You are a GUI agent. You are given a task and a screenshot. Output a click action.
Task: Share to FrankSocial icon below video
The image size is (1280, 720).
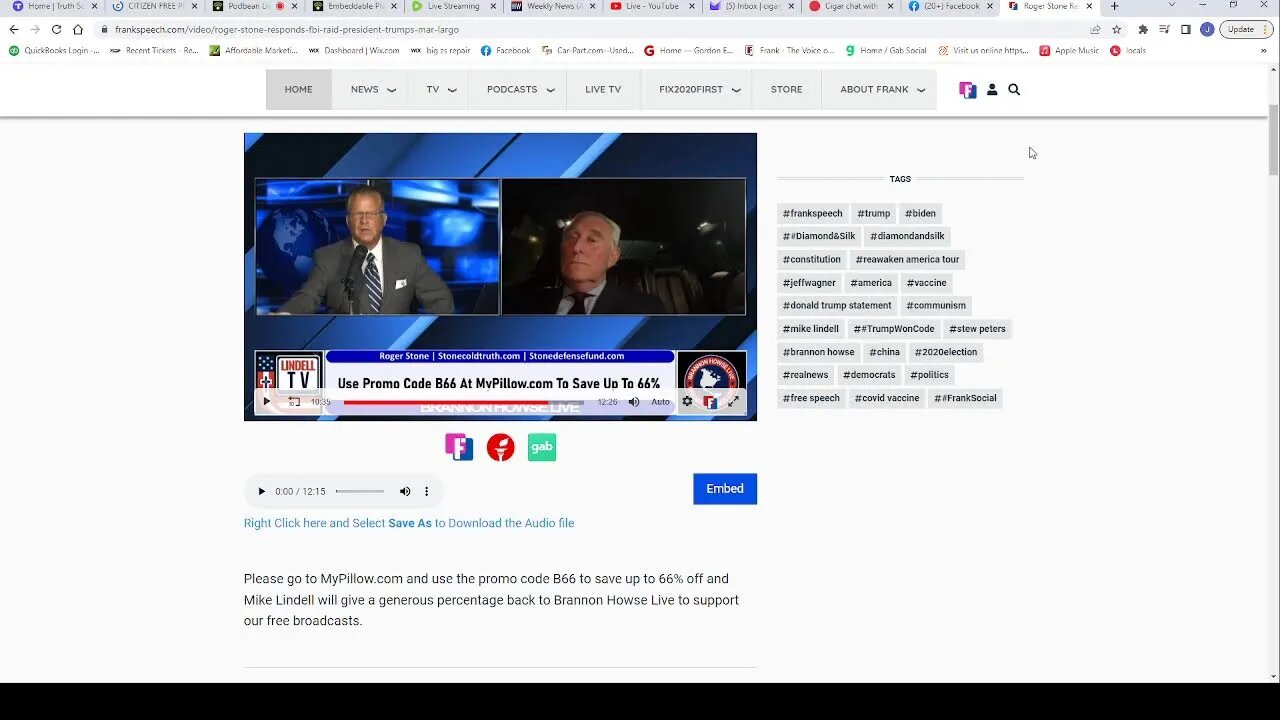[x=459, y=447]
